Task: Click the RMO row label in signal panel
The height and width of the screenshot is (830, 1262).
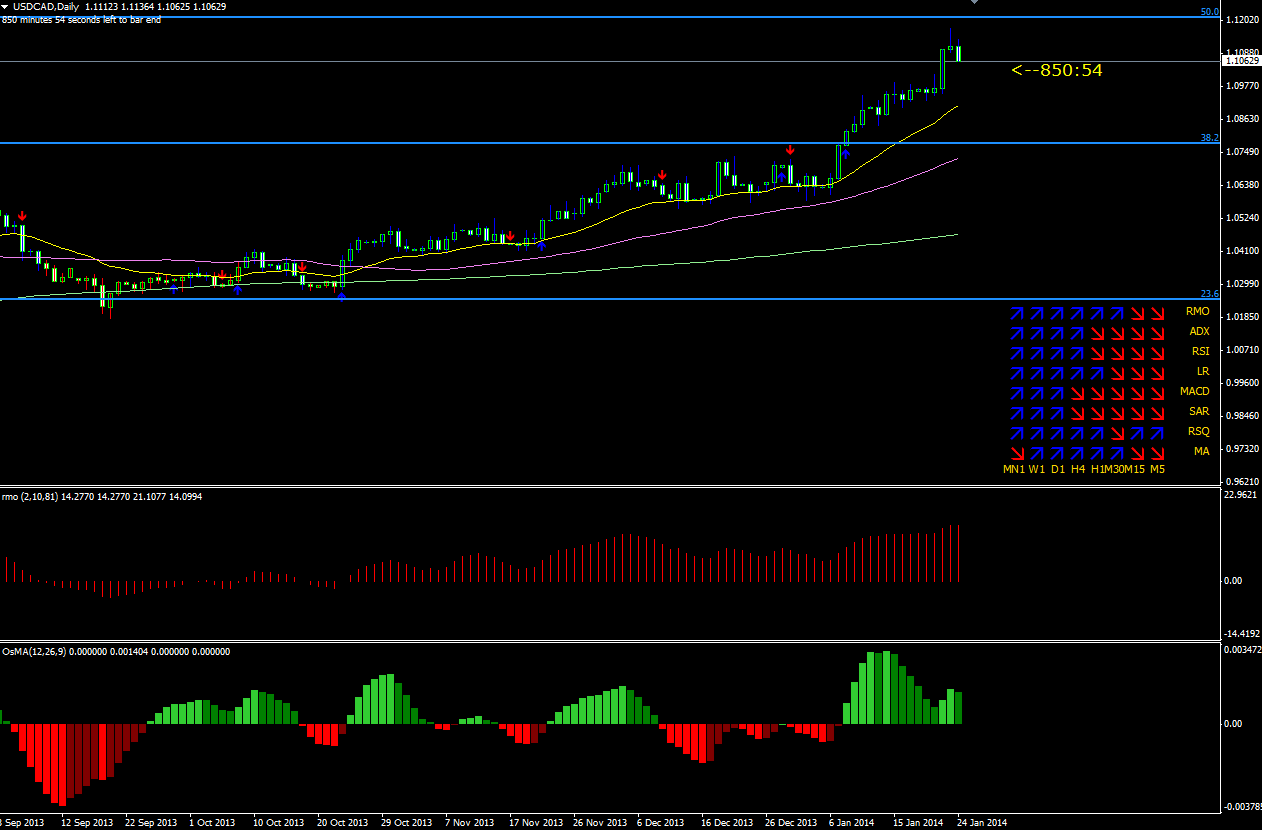Action: pos(1197,312)
